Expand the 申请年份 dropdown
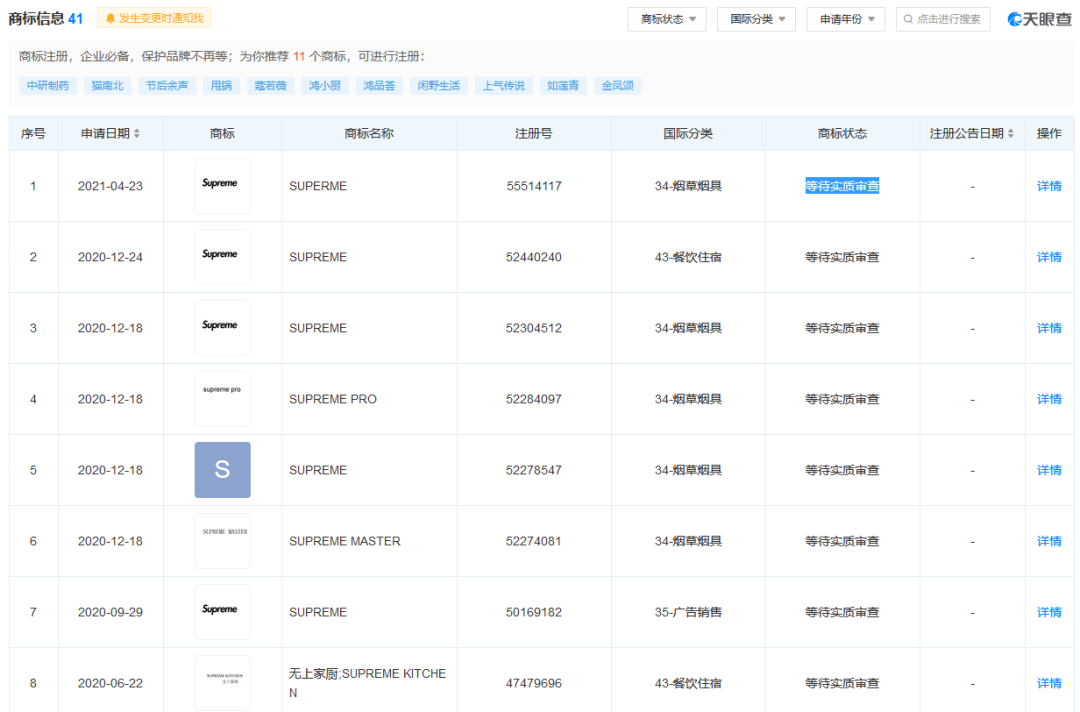This screenshot has height=712, width=1080. 845,18
